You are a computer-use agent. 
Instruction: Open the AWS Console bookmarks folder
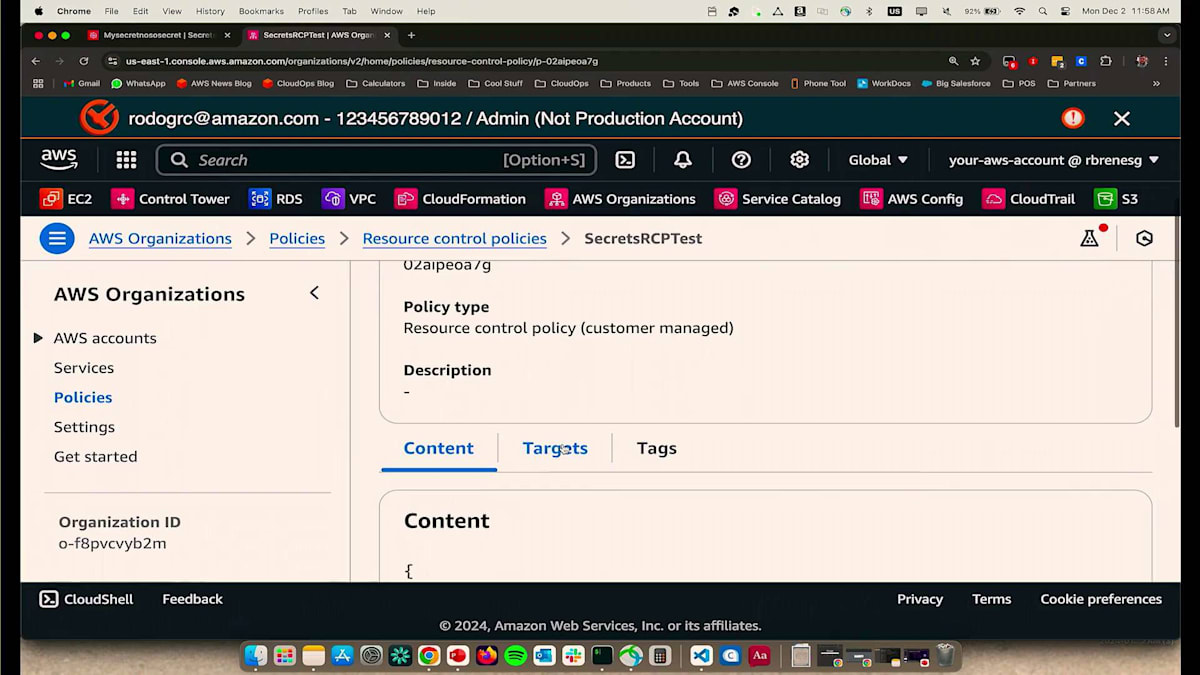[745, 84]
